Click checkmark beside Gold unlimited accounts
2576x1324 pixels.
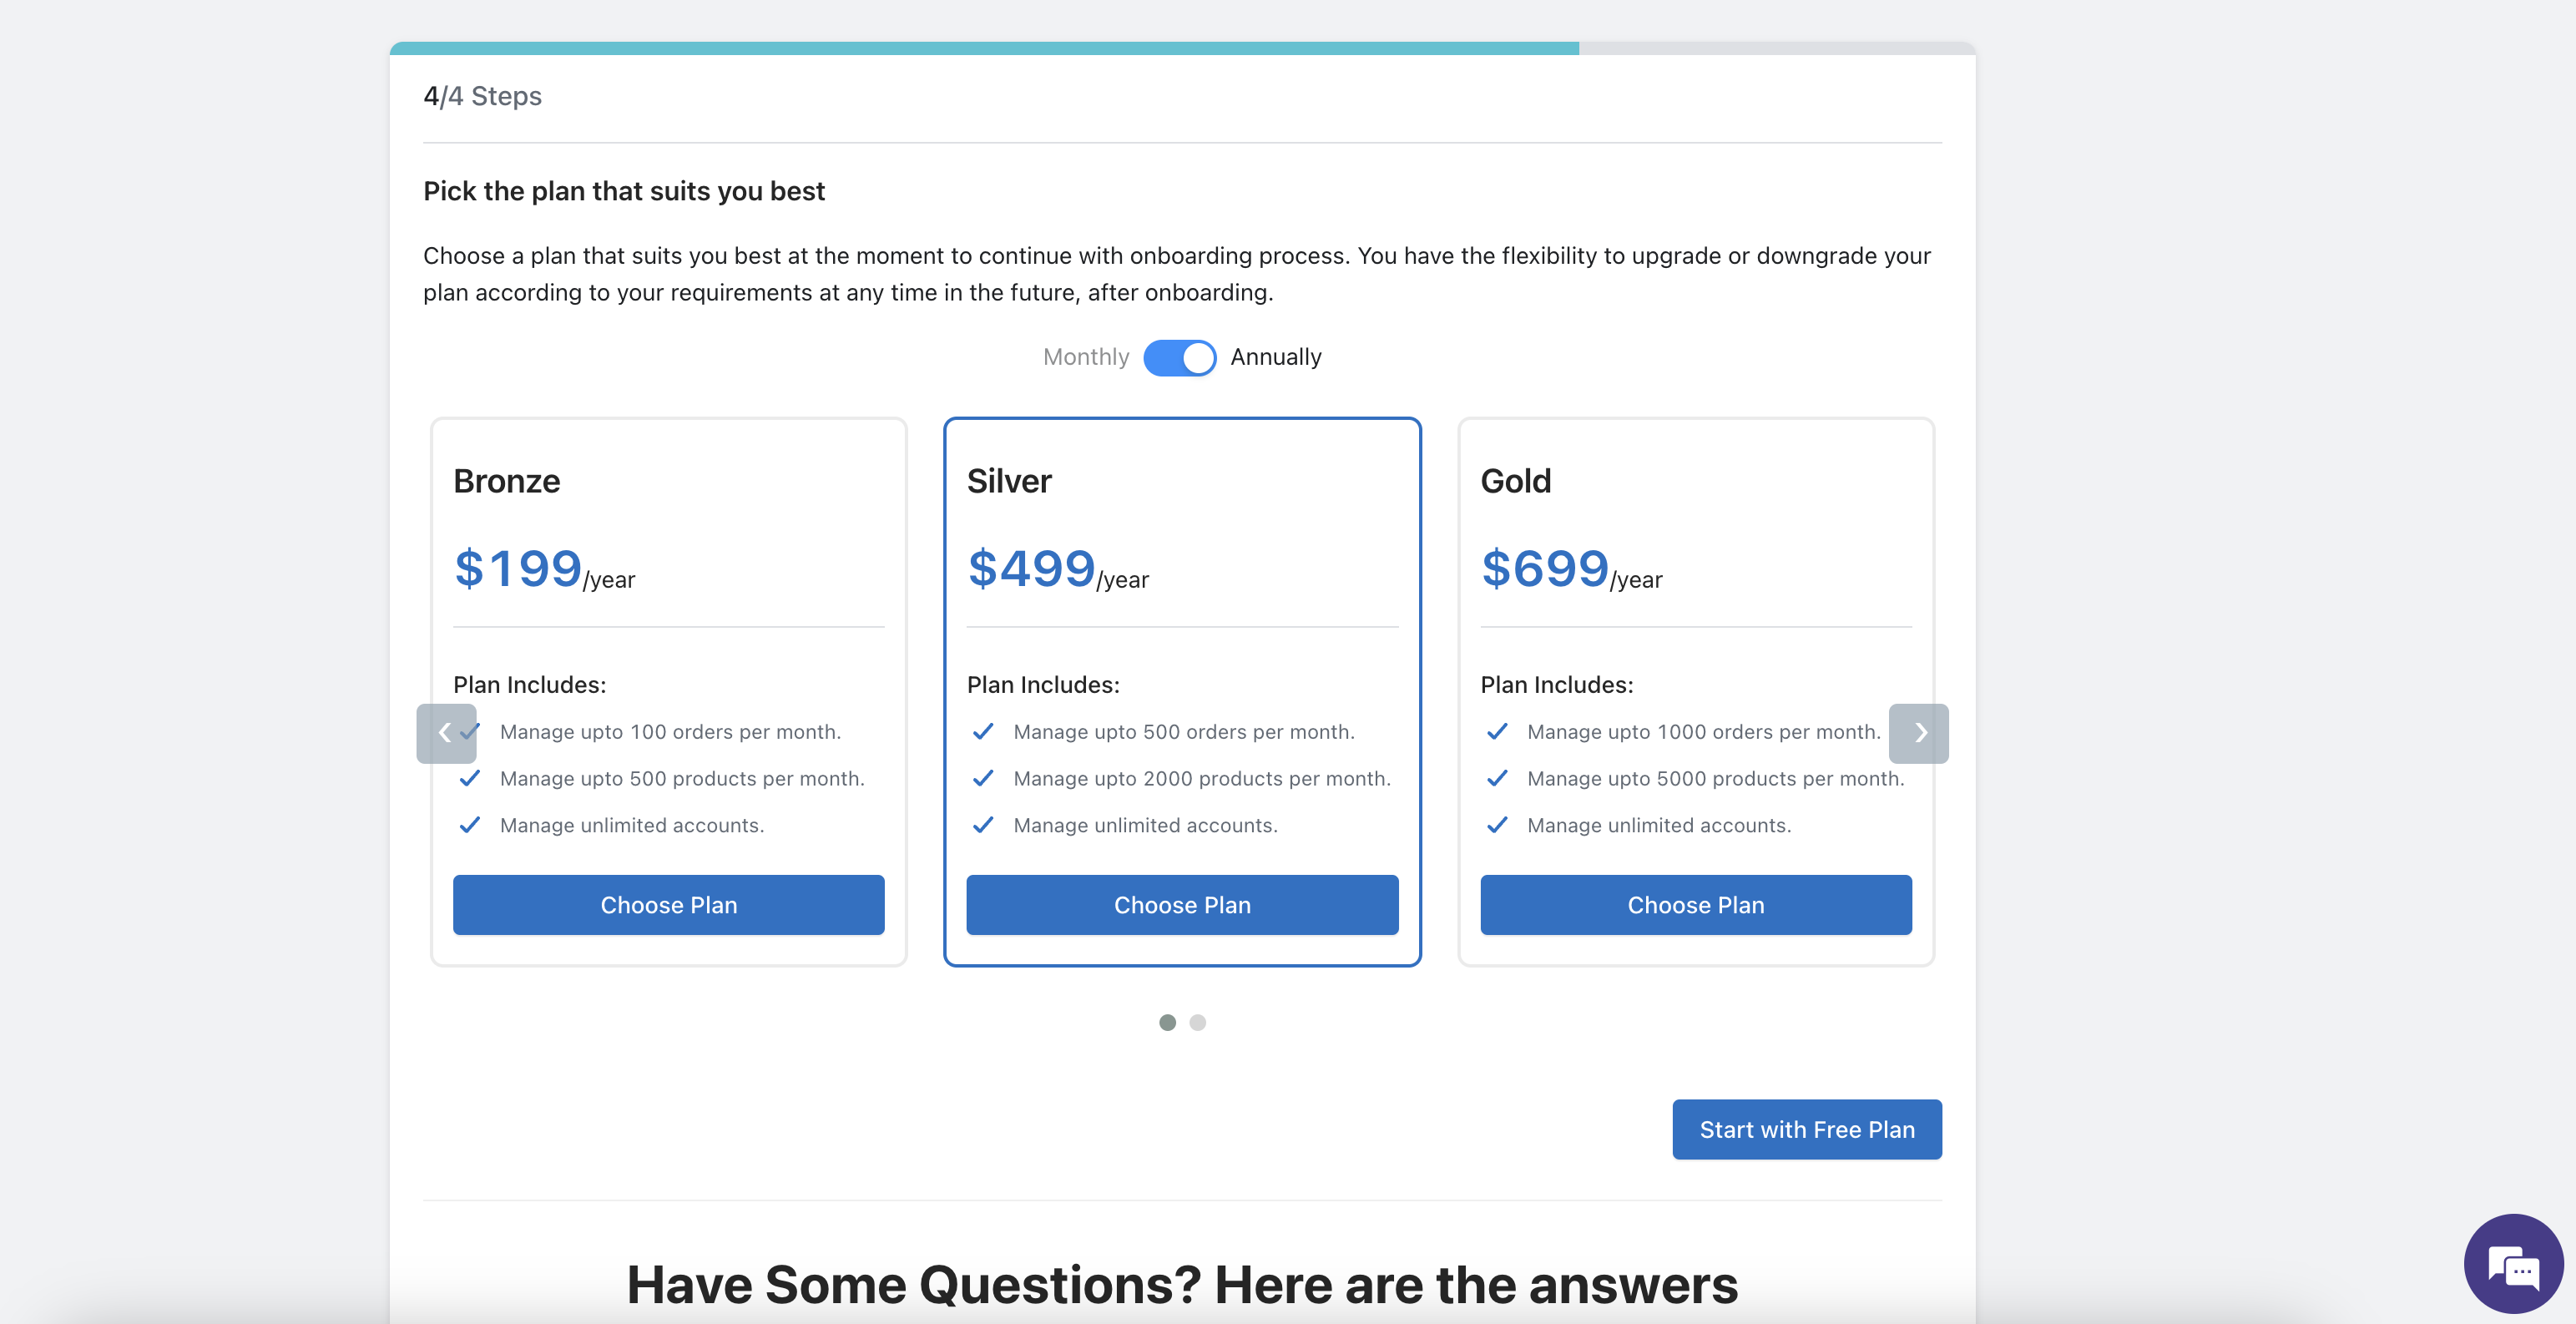1497,825
